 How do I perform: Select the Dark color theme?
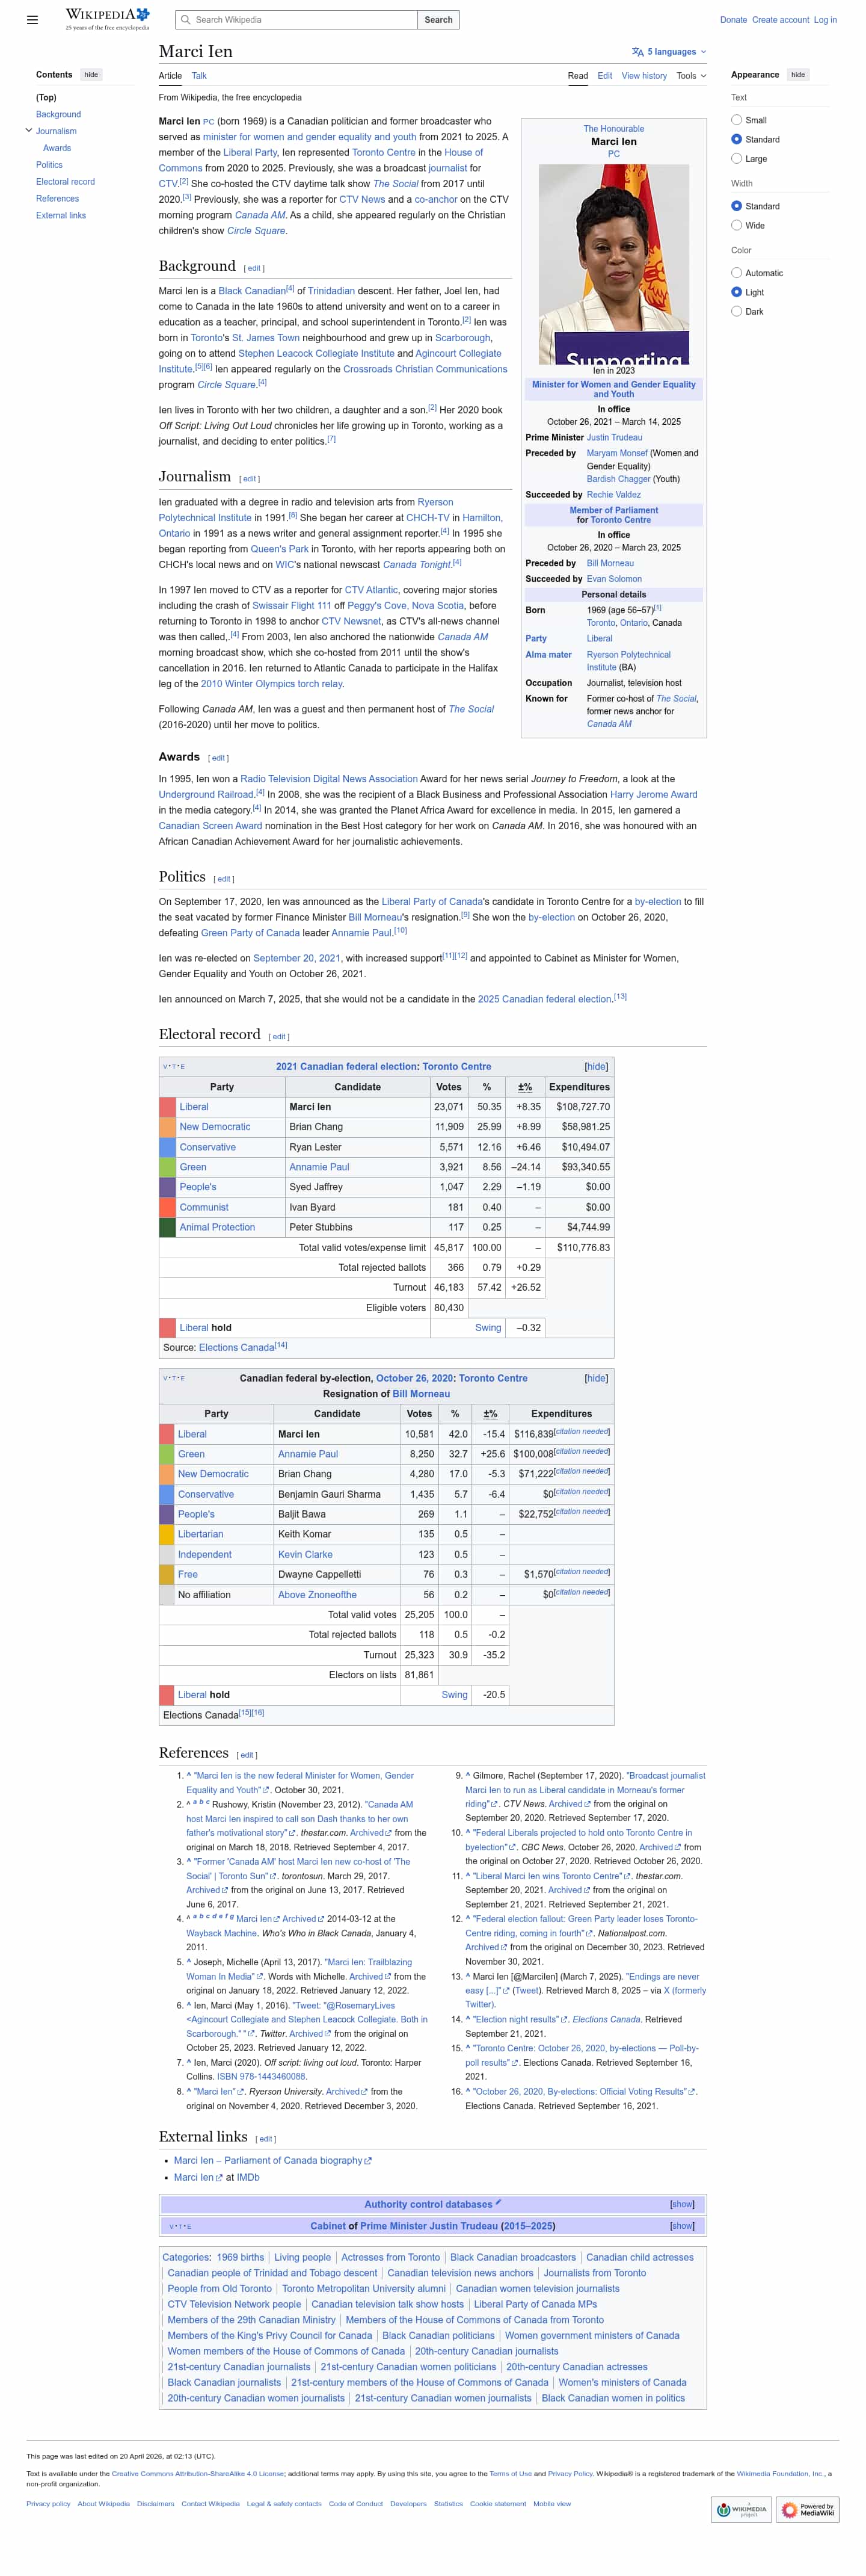pos(737,311)
